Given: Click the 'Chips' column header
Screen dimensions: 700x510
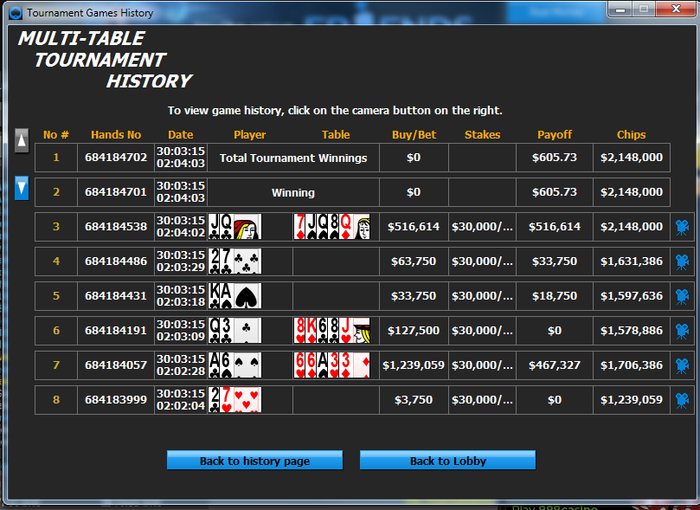Looking at the screenshot, I should point(631,135).
